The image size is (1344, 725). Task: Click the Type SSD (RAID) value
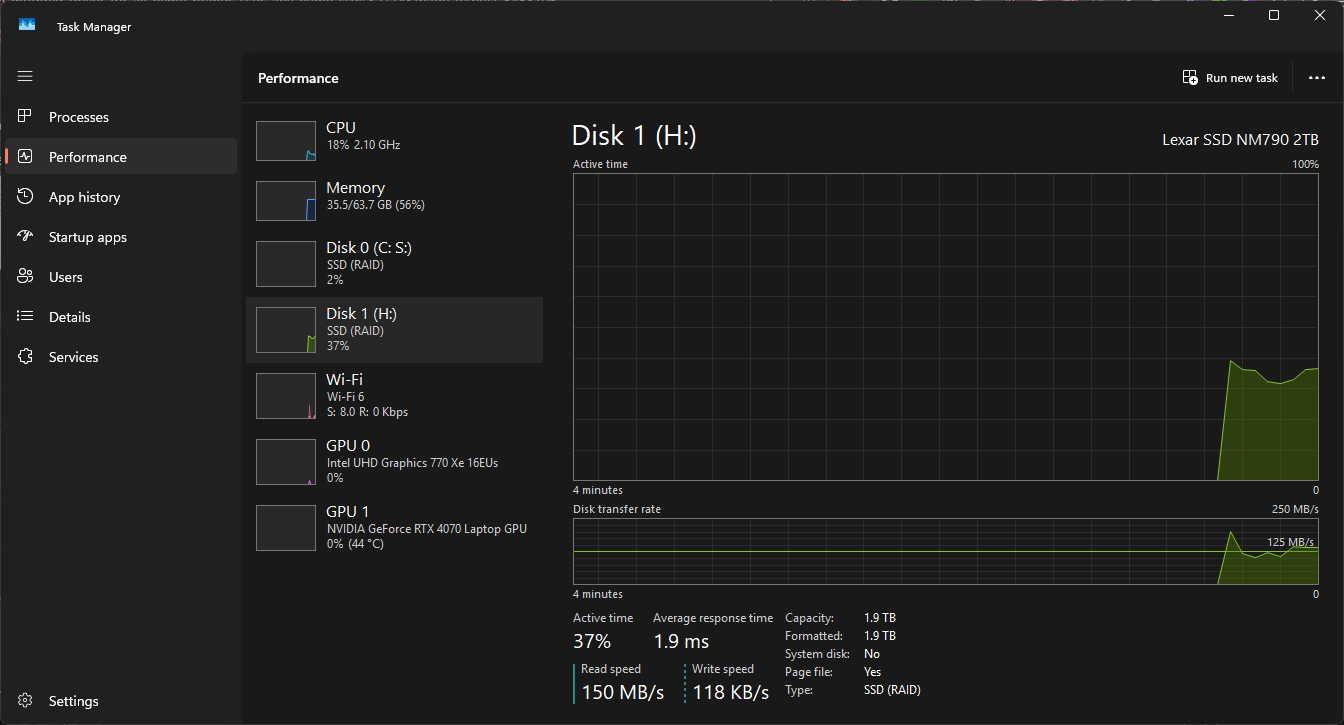tap(892, 690)
